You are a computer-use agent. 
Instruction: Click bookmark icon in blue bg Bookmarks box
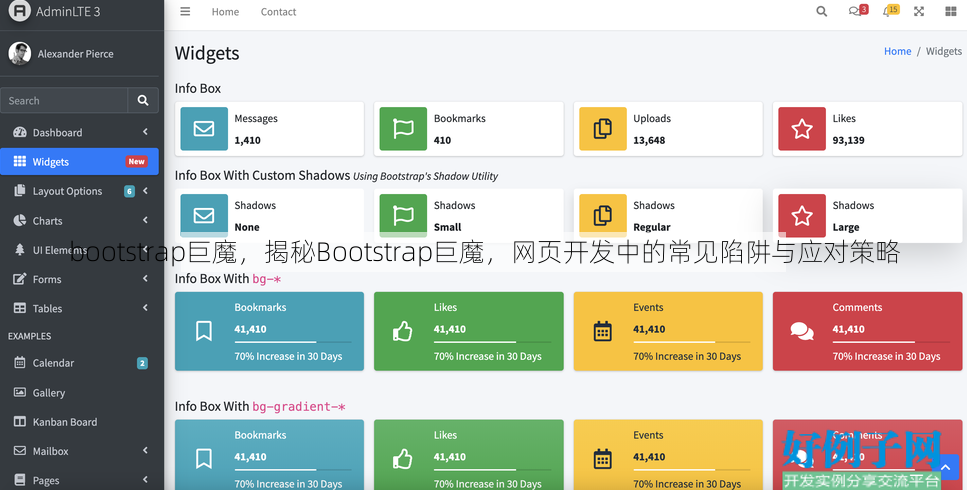tap(204, 331)
